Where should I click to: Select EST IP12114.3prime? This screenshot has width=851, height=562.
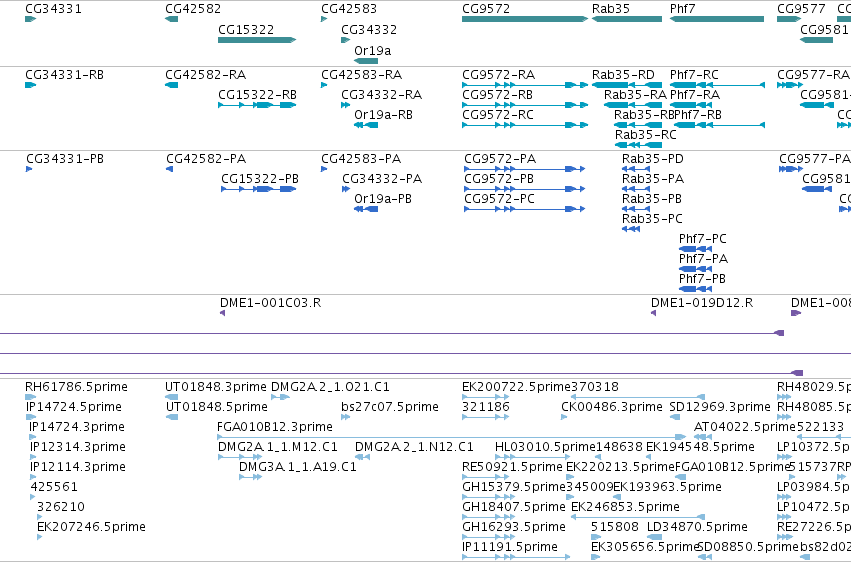(78, 467)
